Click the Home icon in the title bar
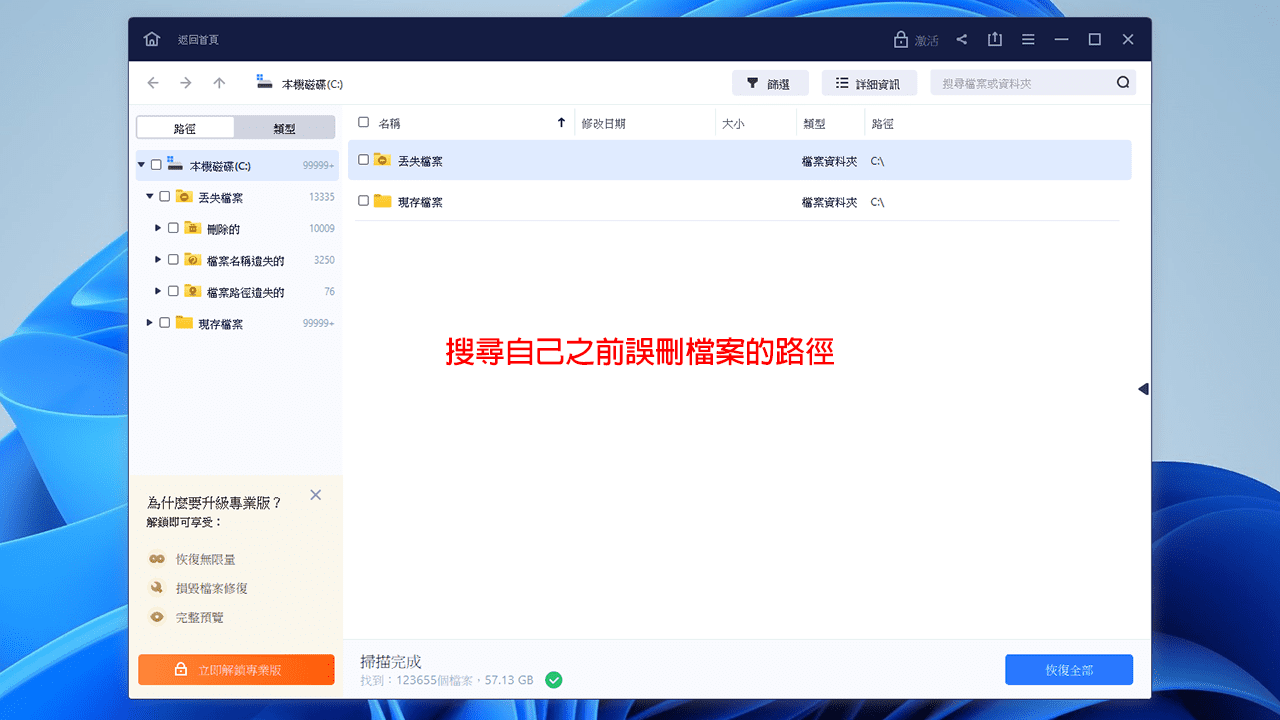The width and height of the screenshot is (1280, 720). coord(151,39)
